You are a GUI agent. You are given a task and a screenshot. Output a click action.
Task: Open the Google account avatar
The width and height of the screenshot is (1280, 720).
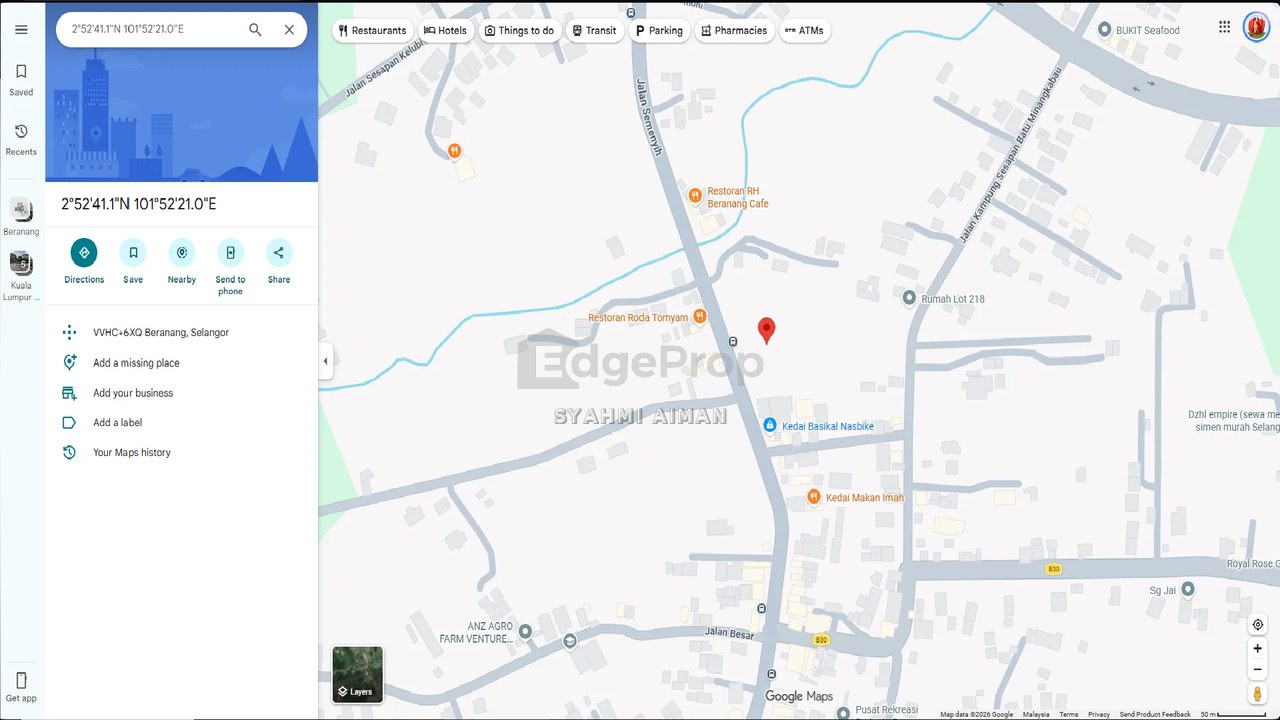click(1256, 27)
